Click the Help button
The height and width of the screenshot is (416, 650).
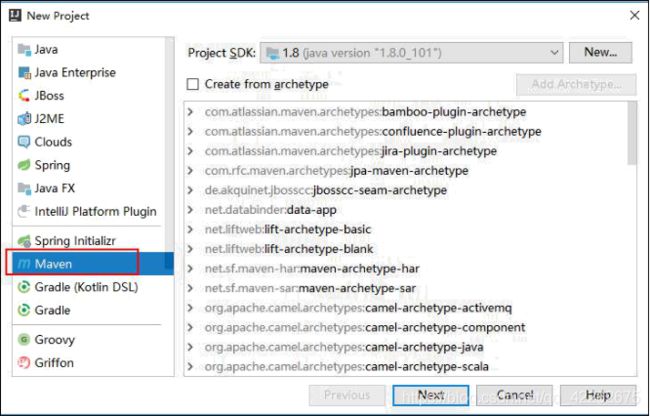click(598, 395)
